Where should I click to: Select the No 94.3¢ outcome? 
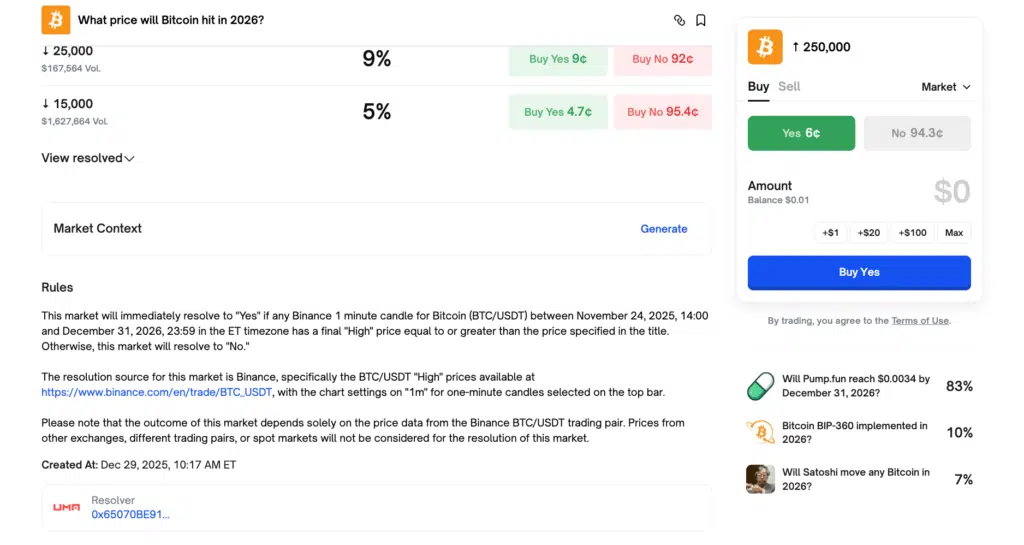[x=917, y=133]
